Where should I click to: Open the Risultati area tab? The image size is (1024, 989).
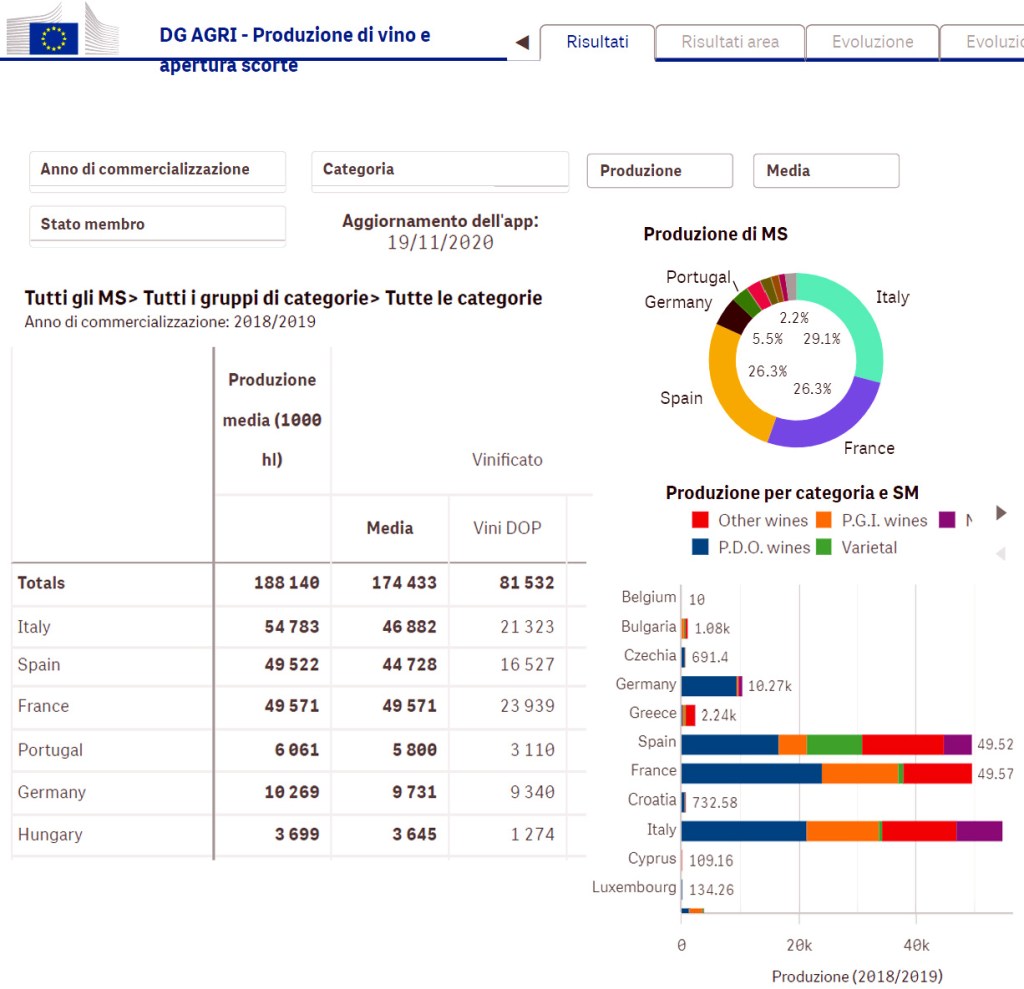click(730, 42)
